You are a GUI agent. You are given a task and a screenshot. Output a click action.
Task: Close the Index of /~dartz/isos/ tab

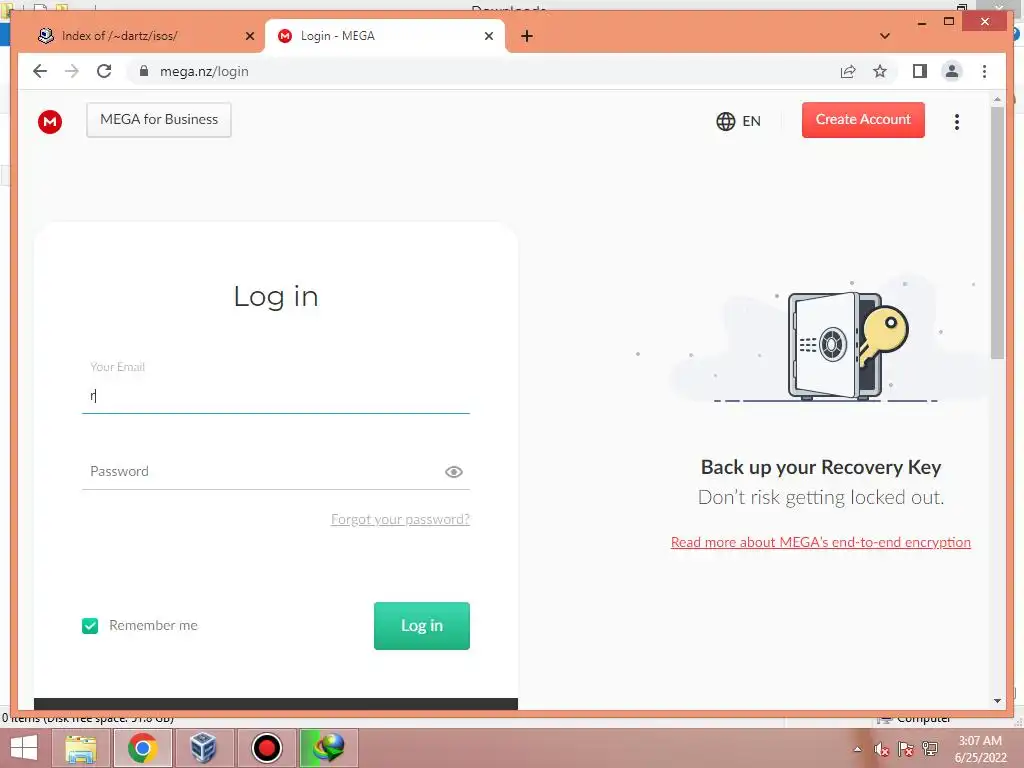[x=249, y=36]
